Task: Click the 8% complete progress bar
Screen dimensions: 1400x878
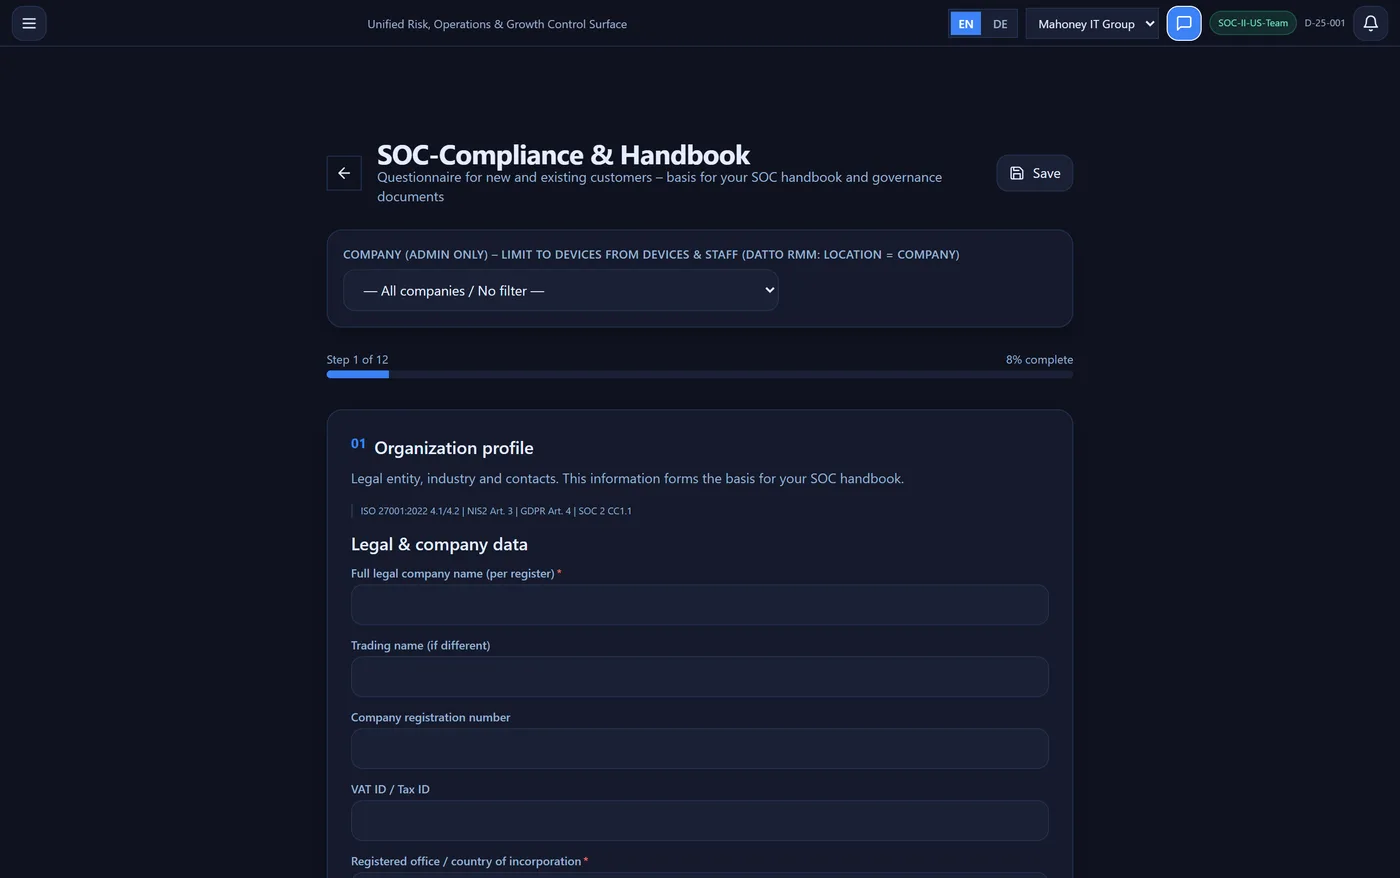Action: pos(700,373)
